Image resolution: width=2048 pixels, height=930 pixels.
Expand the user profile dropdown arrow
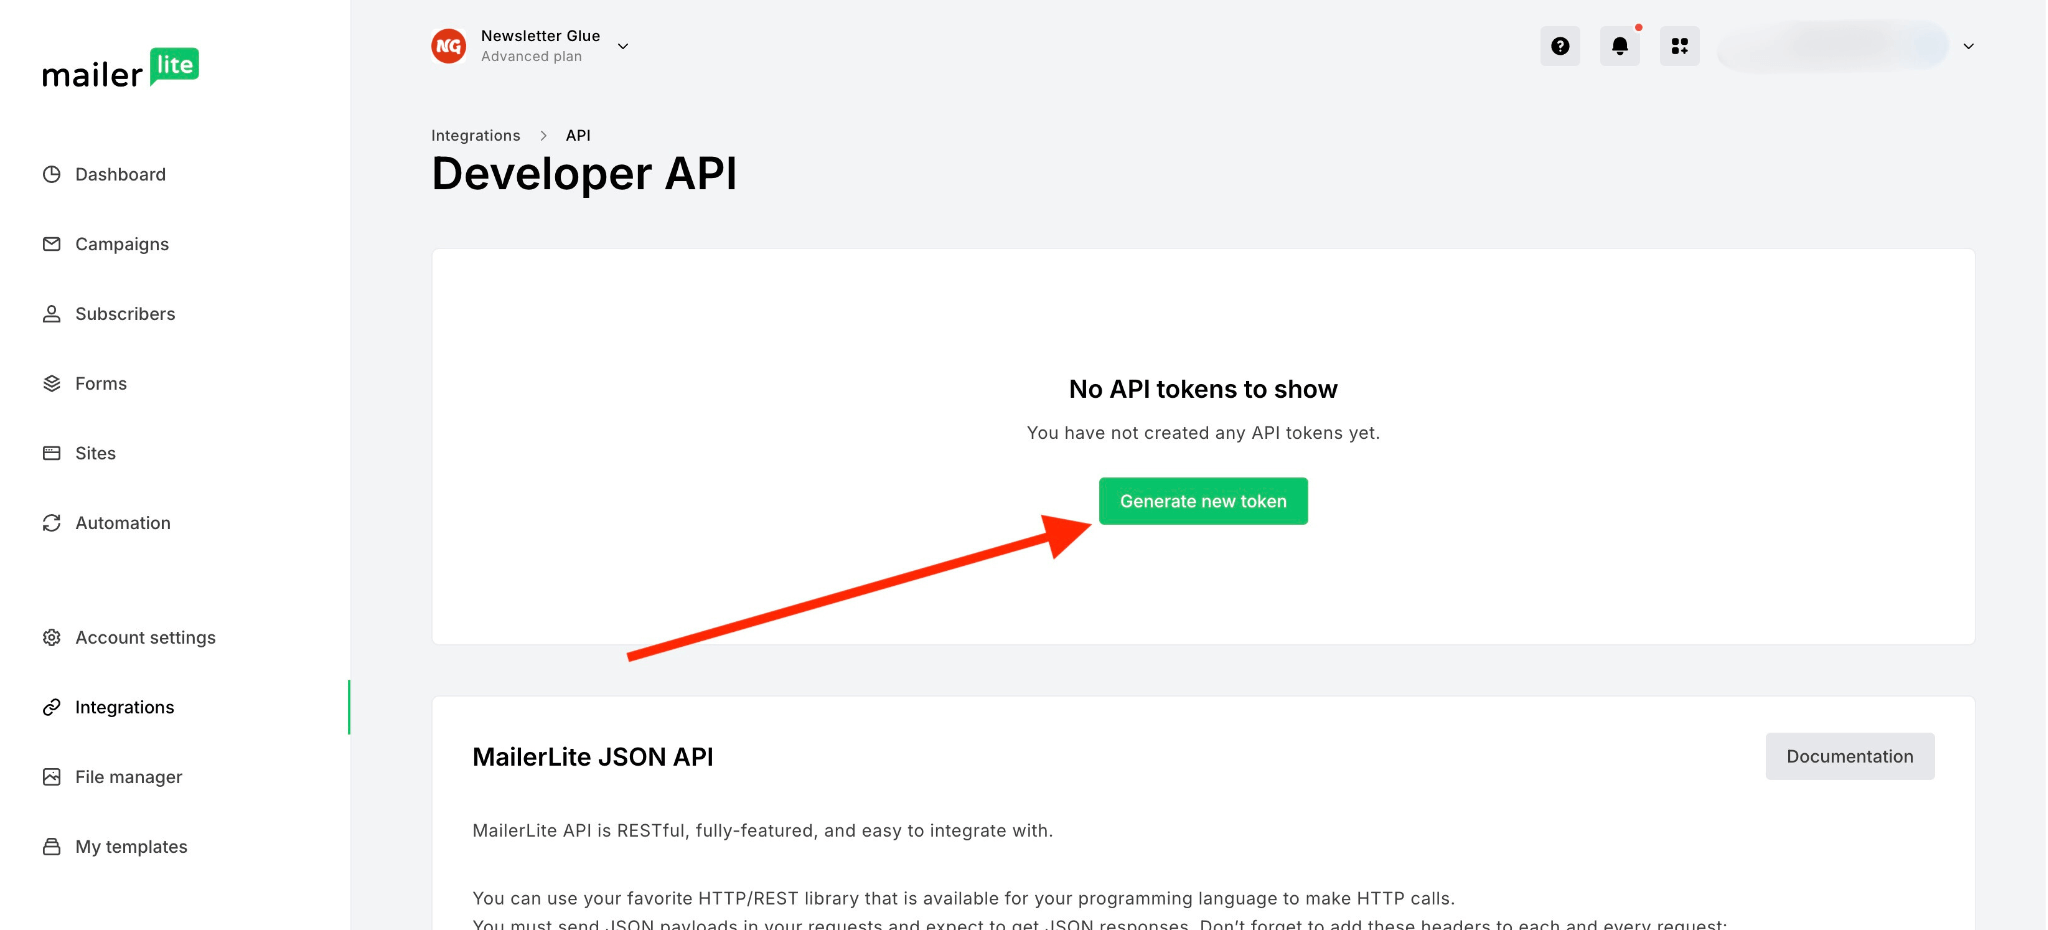point(1968,46)
